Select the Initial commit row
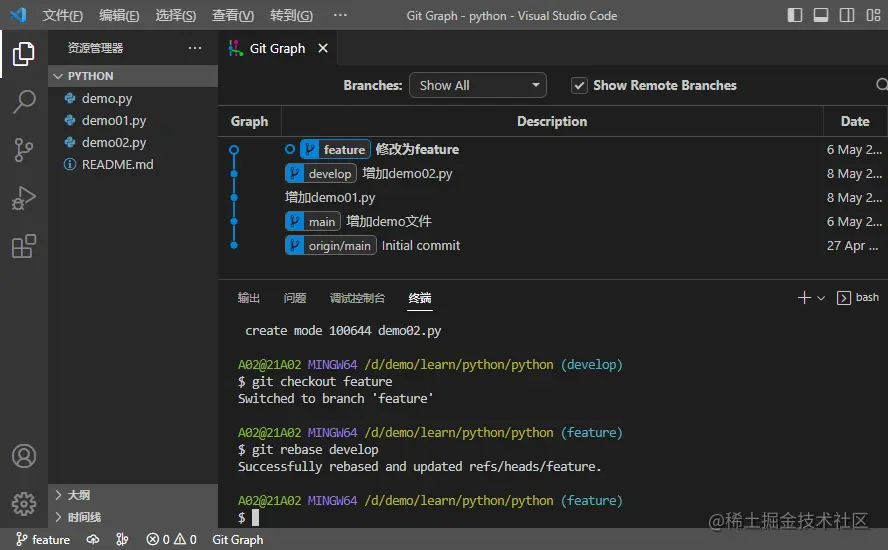The width and height of the screenshot is (888, 550). coord(553,245)
